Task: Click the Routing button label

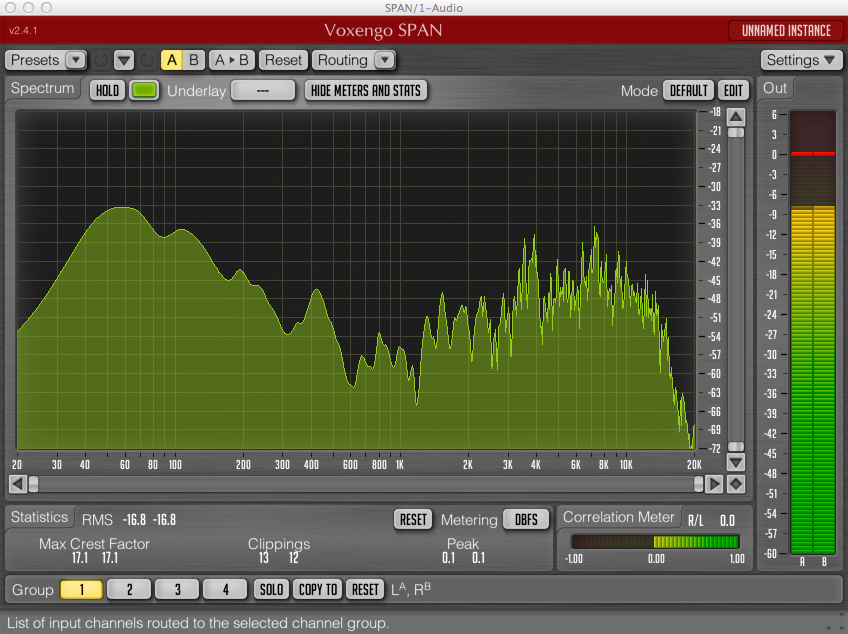Action: pyautogui.click(x=342, y=60)
